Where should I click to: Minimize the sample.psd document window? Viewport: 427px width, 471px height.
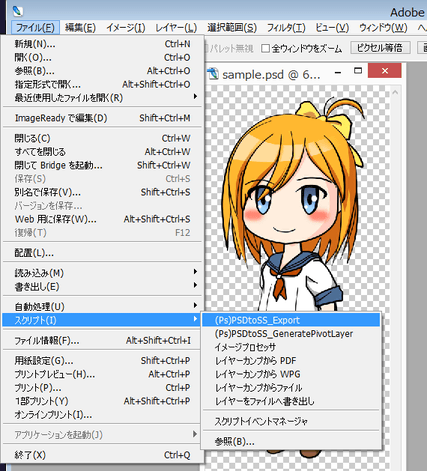[338, 71]
